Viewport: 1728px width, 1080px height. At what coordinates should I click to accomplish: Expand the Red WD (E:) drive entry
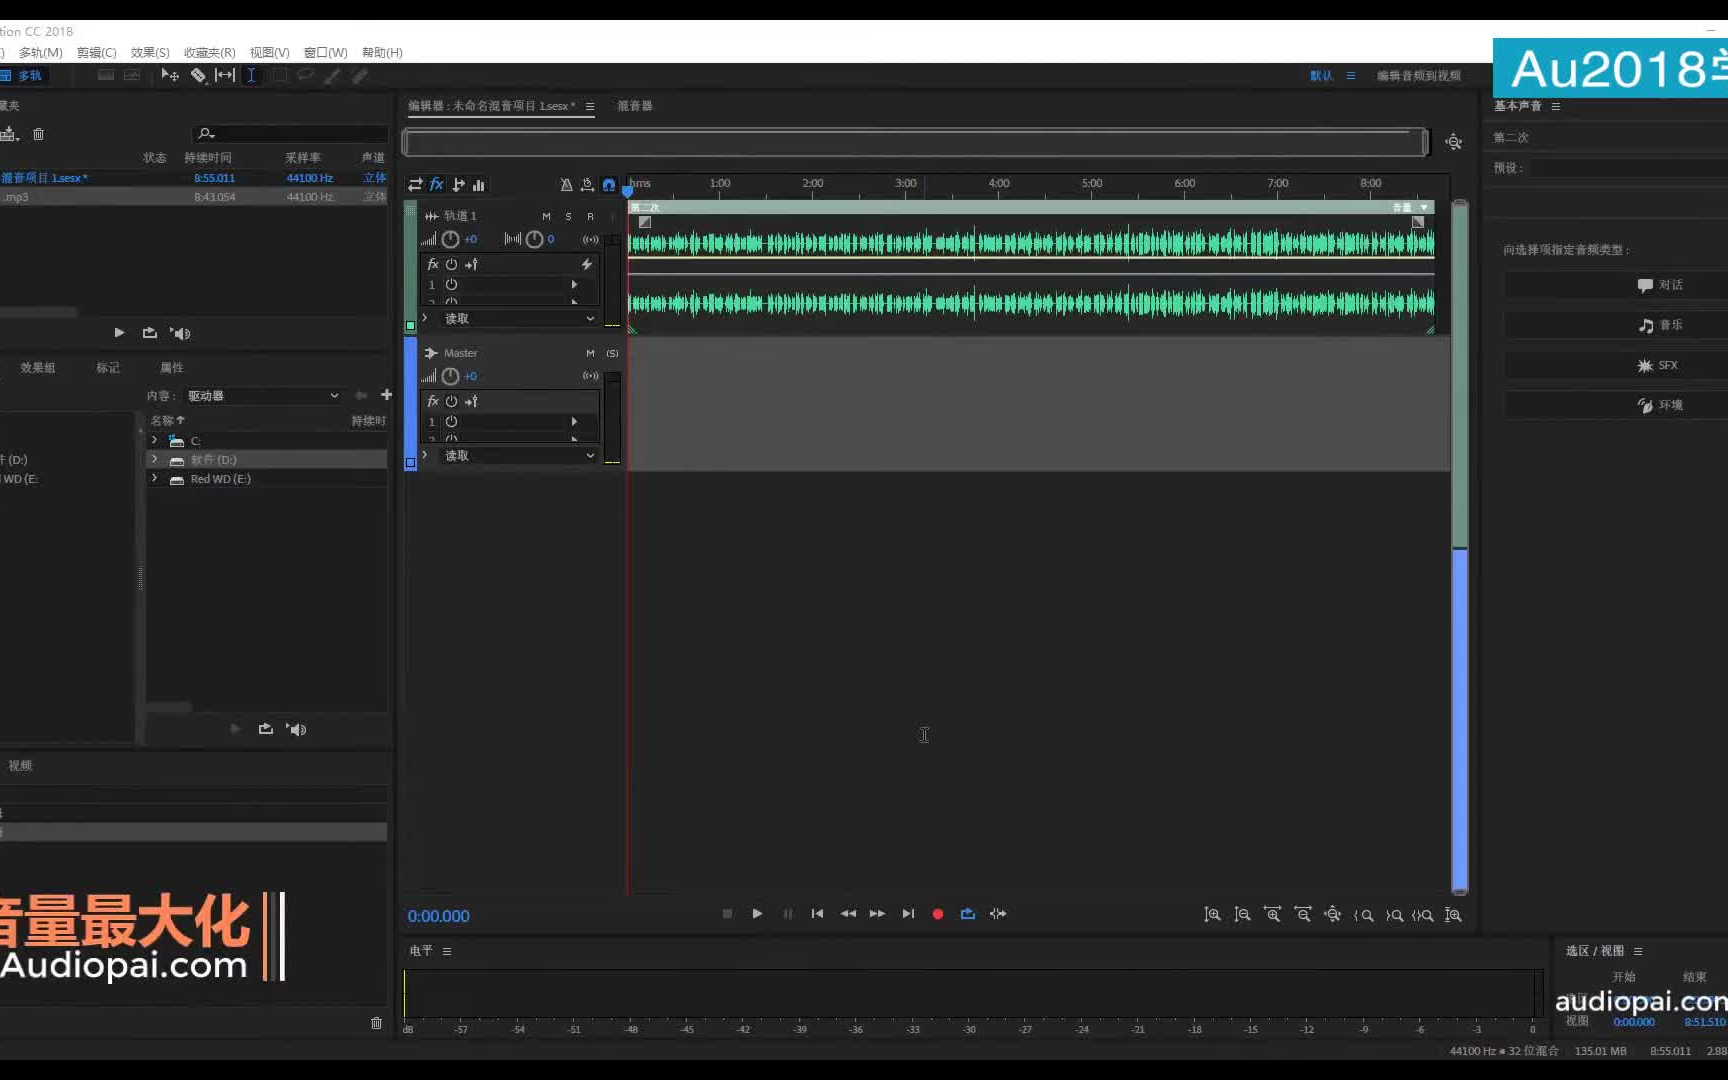tap(154, 478)
